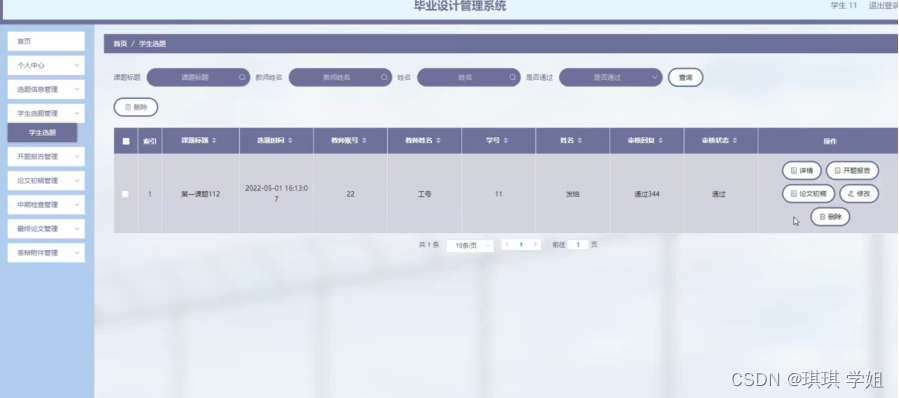Click the batch 删除 button above table

[136, 107]
